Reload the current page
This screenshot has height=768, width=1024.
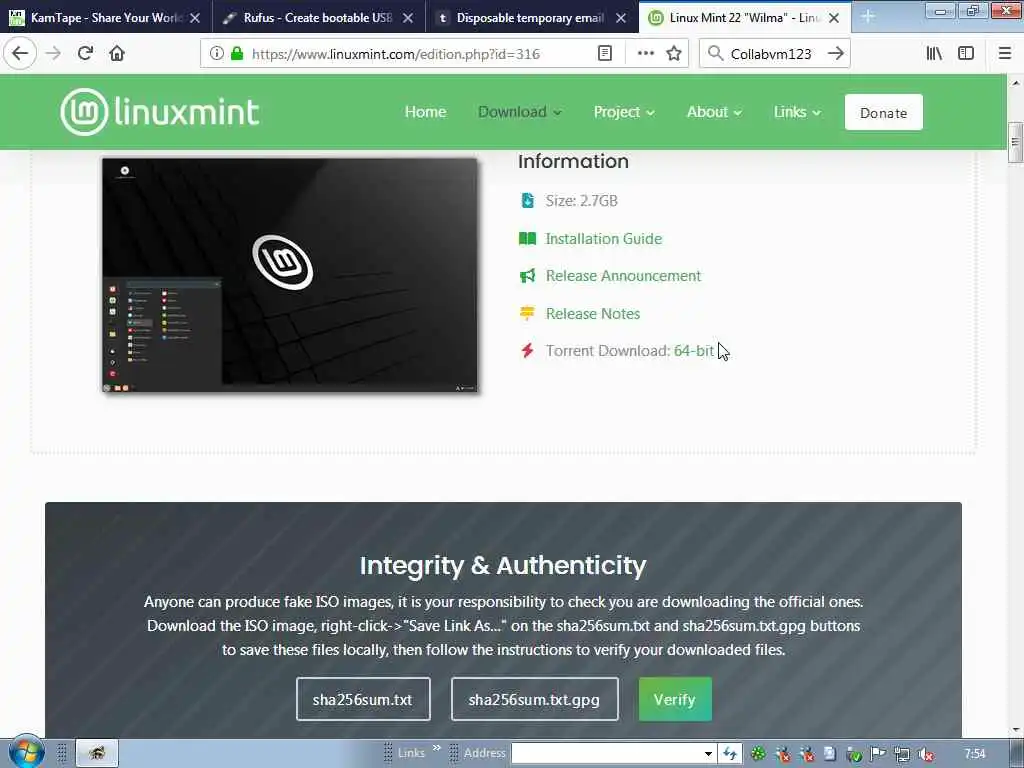[x=85, y=54]
